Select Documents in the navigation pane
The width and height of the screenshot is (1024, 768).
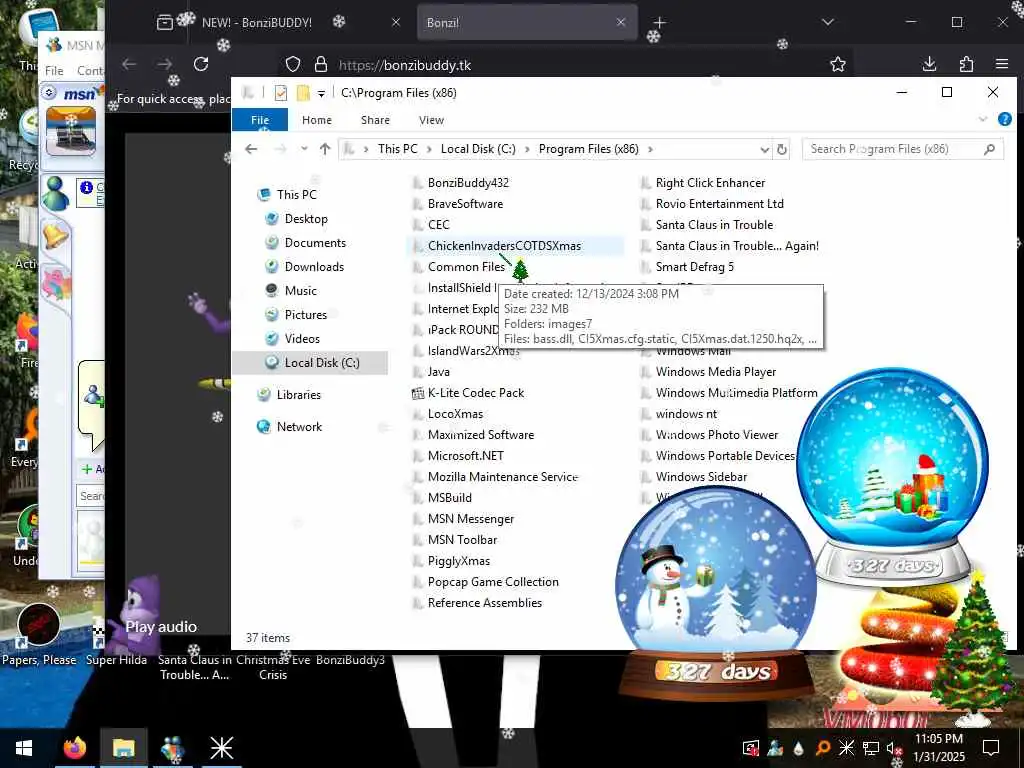coord(315,243)
